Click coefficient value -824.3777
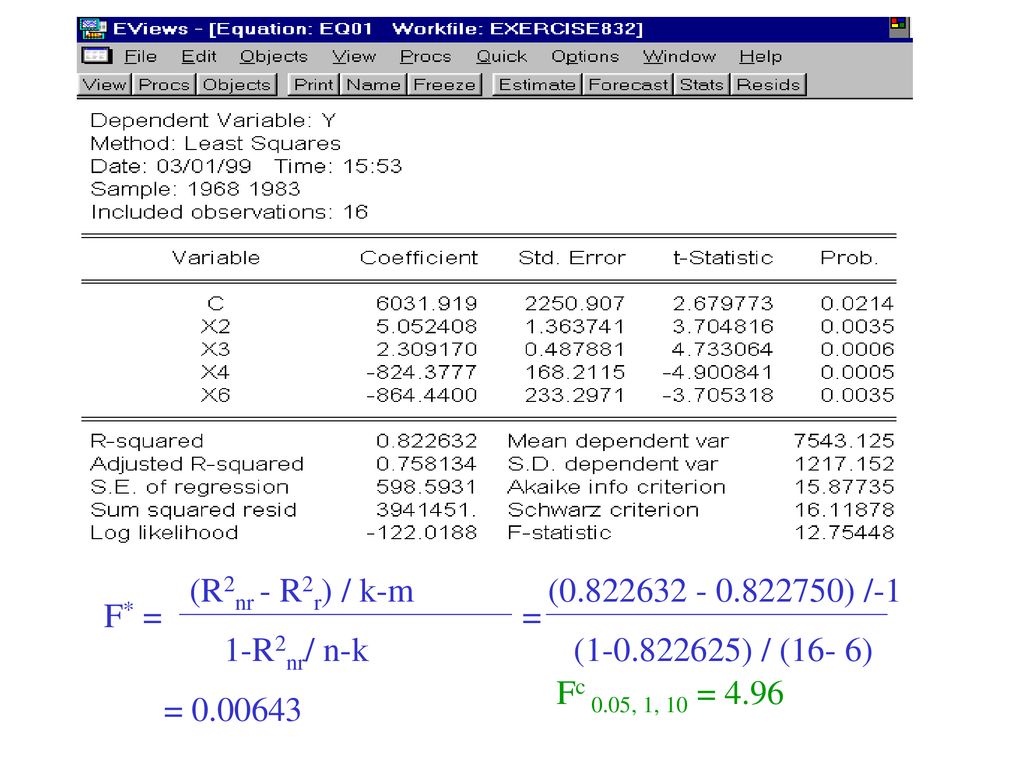 (x=422, y=372)
